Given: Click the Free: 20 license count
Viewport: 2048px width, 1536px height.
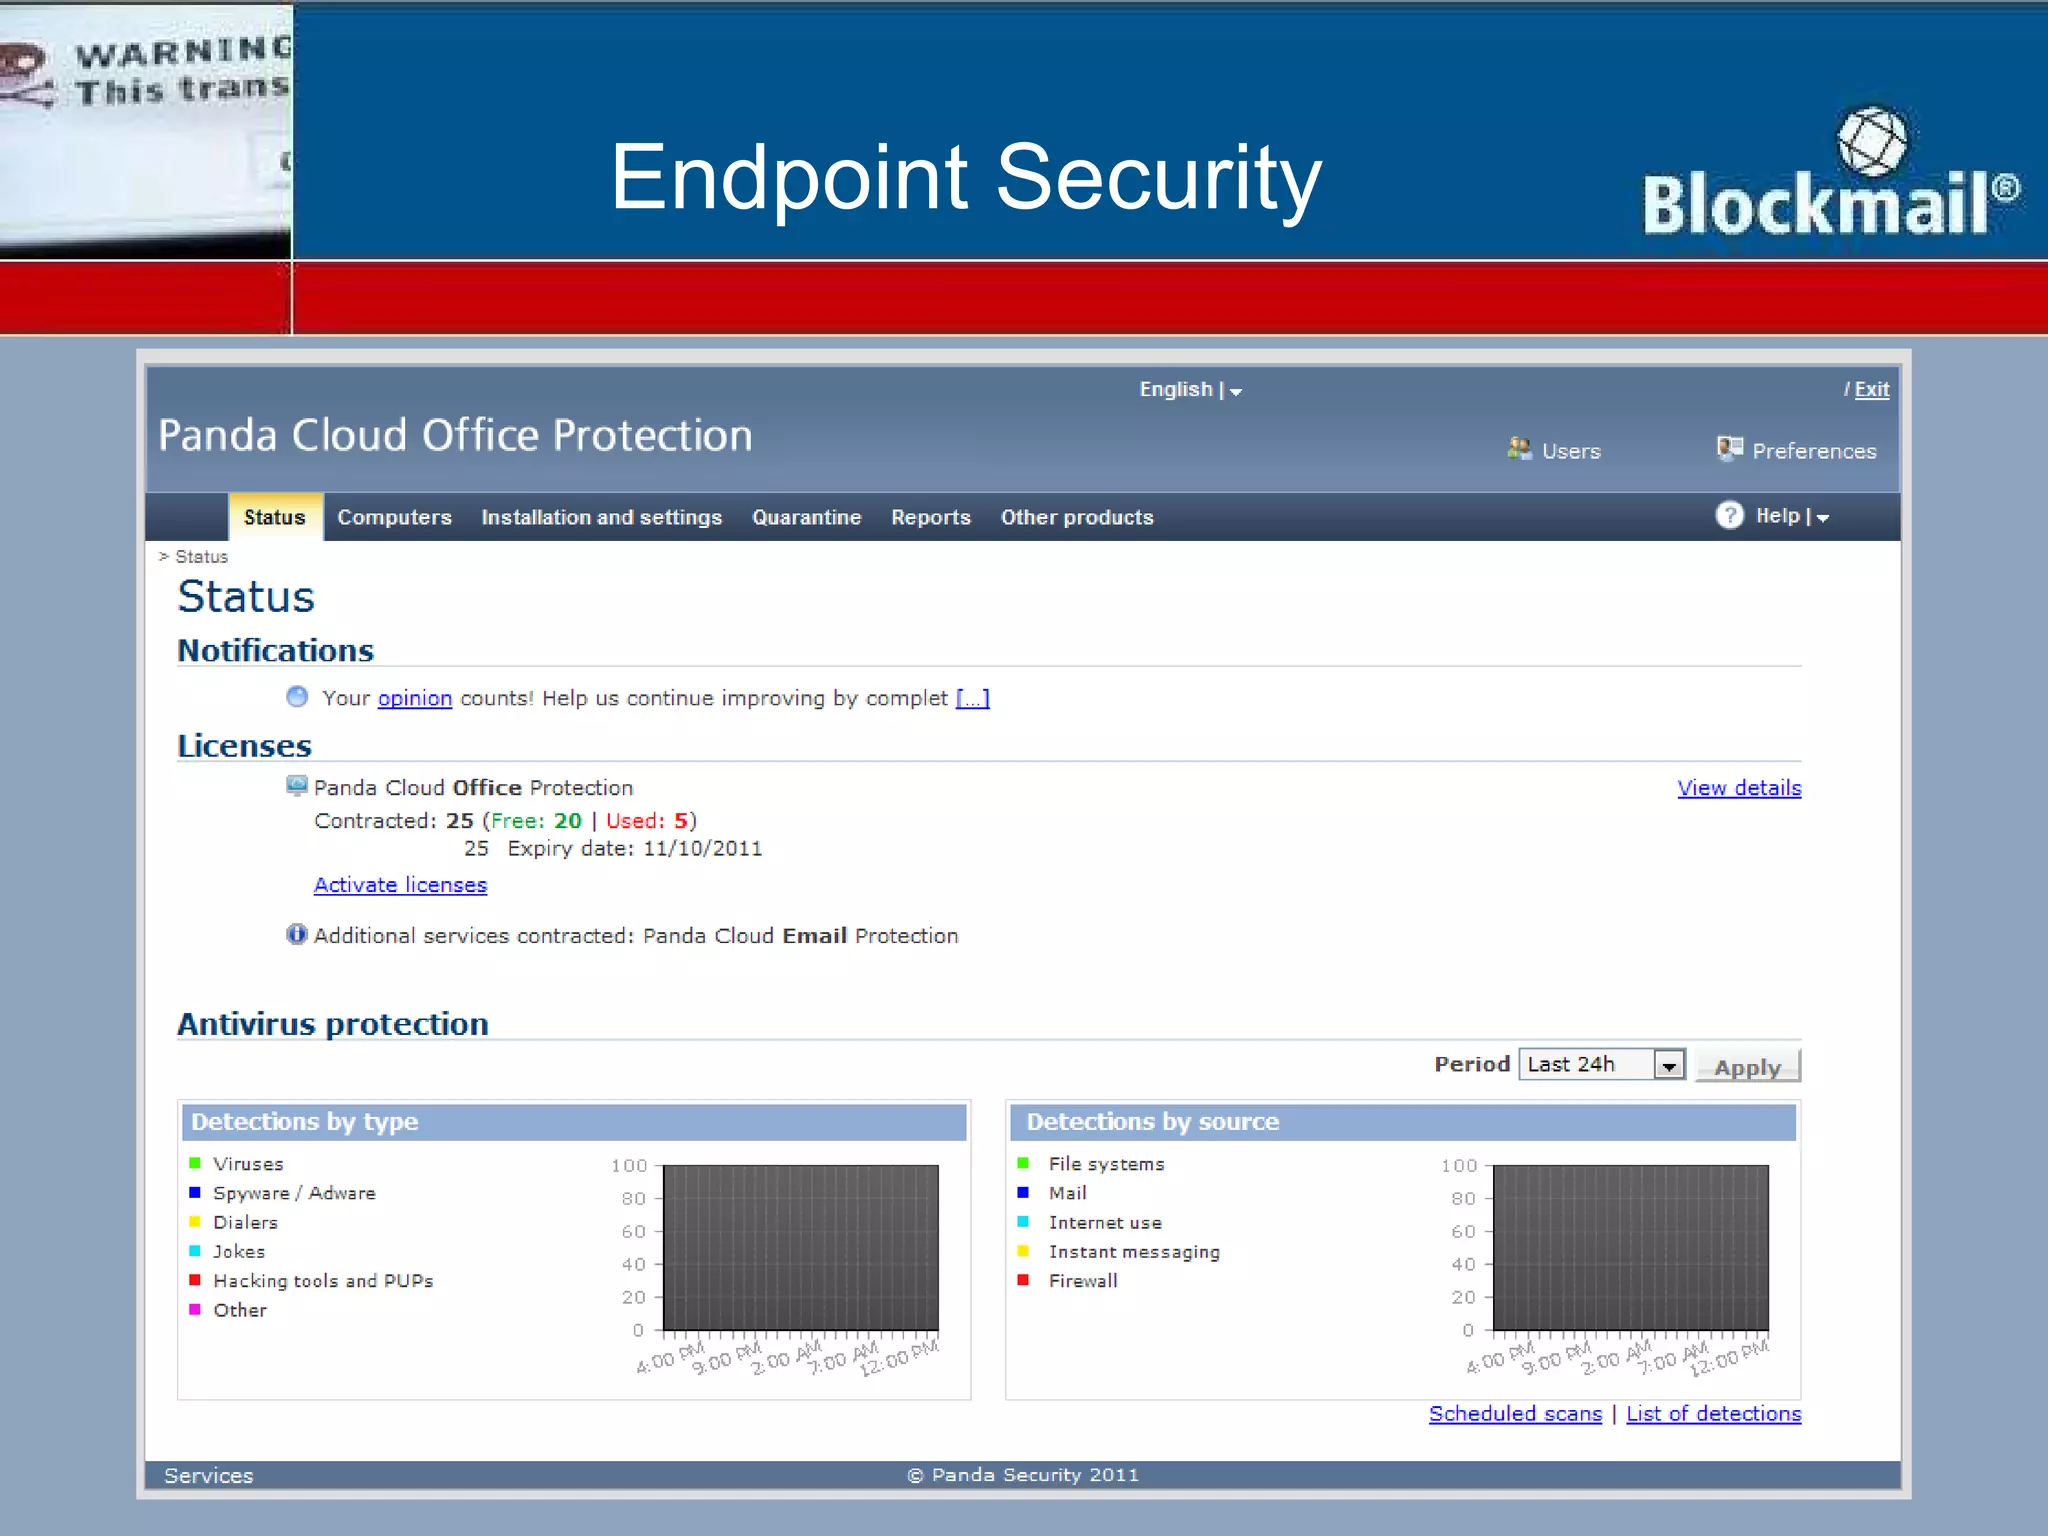Looking at the screenshot, I should click(x=536, y=820).
